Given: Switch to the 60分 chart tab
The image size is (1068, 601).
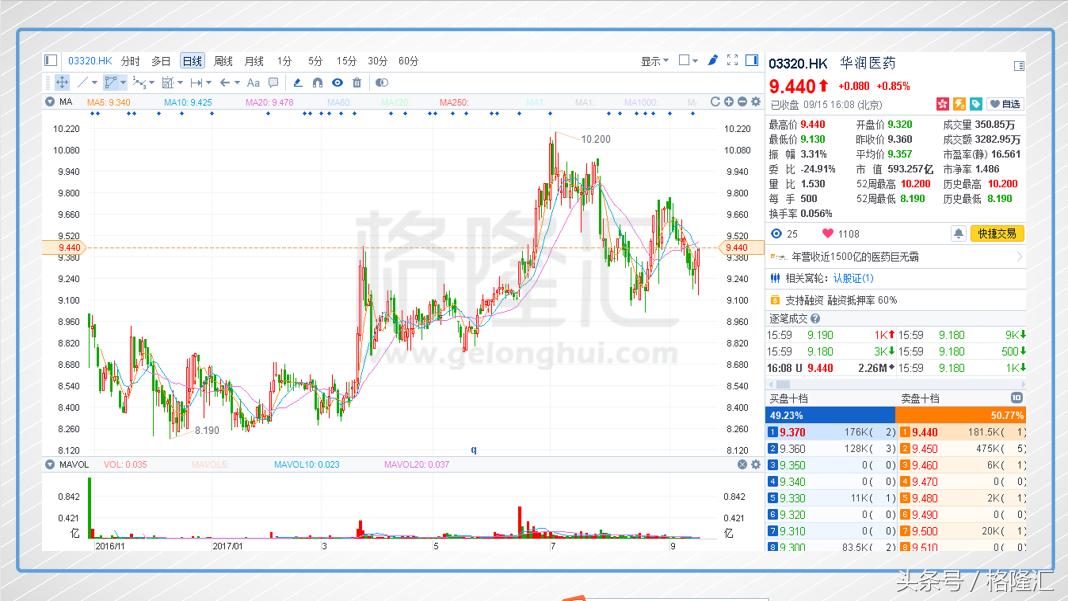Looking at the screenshot, I should click(408, 61).
